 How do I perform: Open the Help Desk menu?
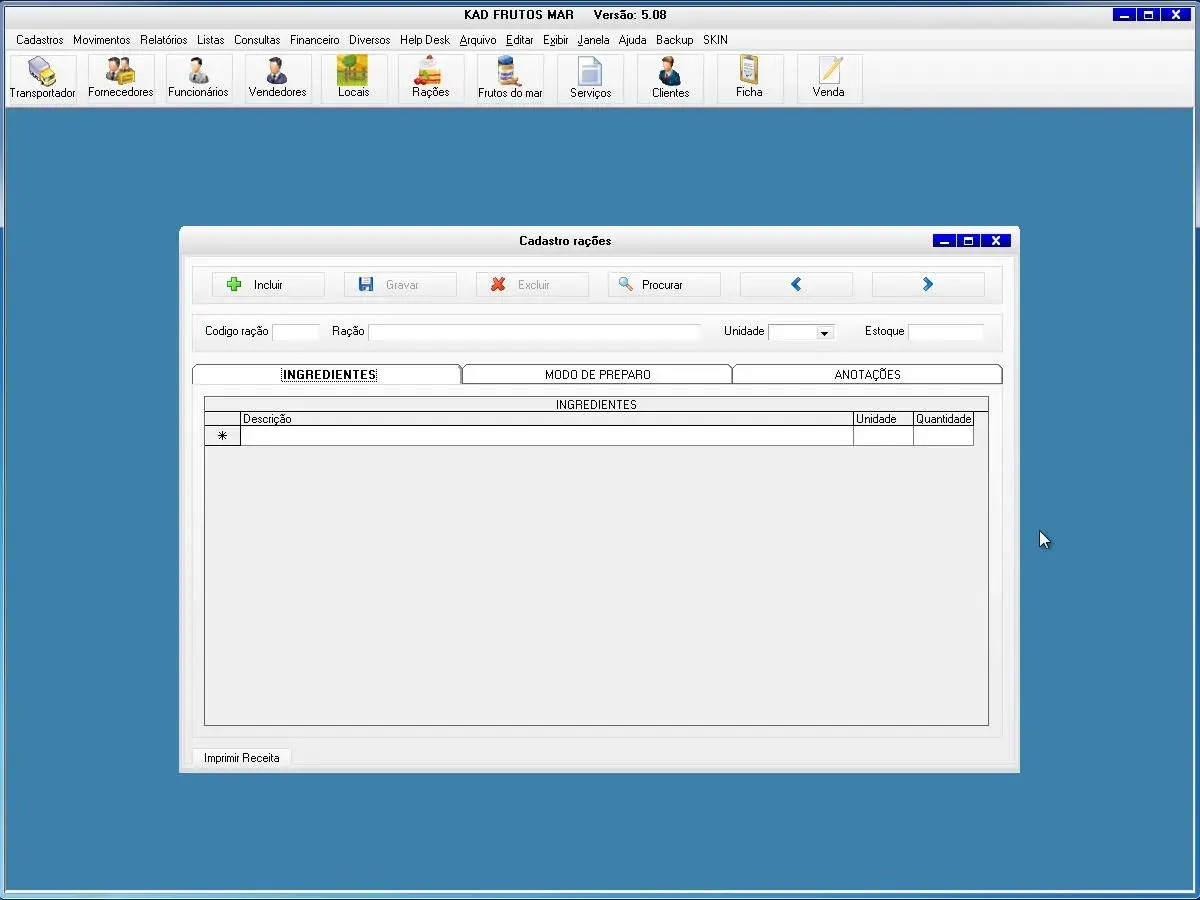[425, 40]
